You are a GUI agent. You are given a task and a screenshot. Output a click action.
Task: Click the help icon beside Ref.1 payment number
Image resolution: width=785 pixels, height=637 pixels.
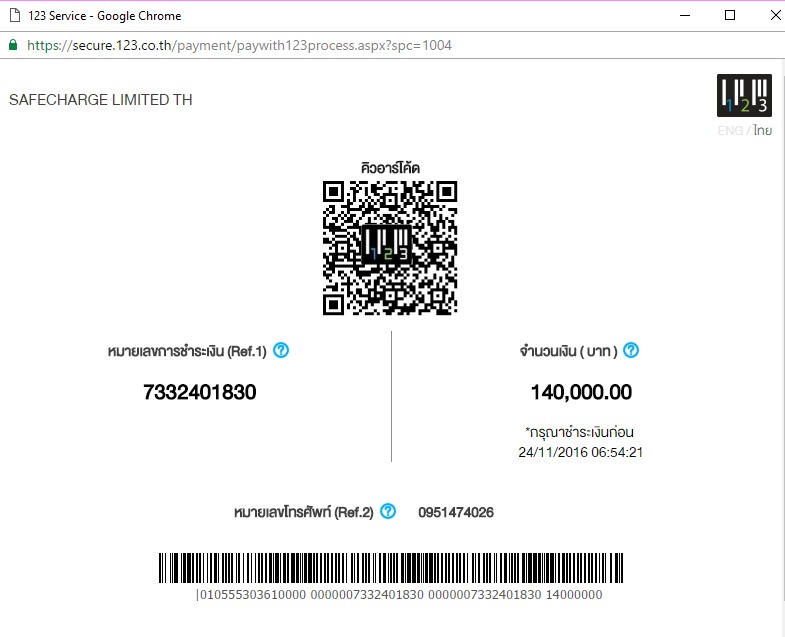click(281, 350)
